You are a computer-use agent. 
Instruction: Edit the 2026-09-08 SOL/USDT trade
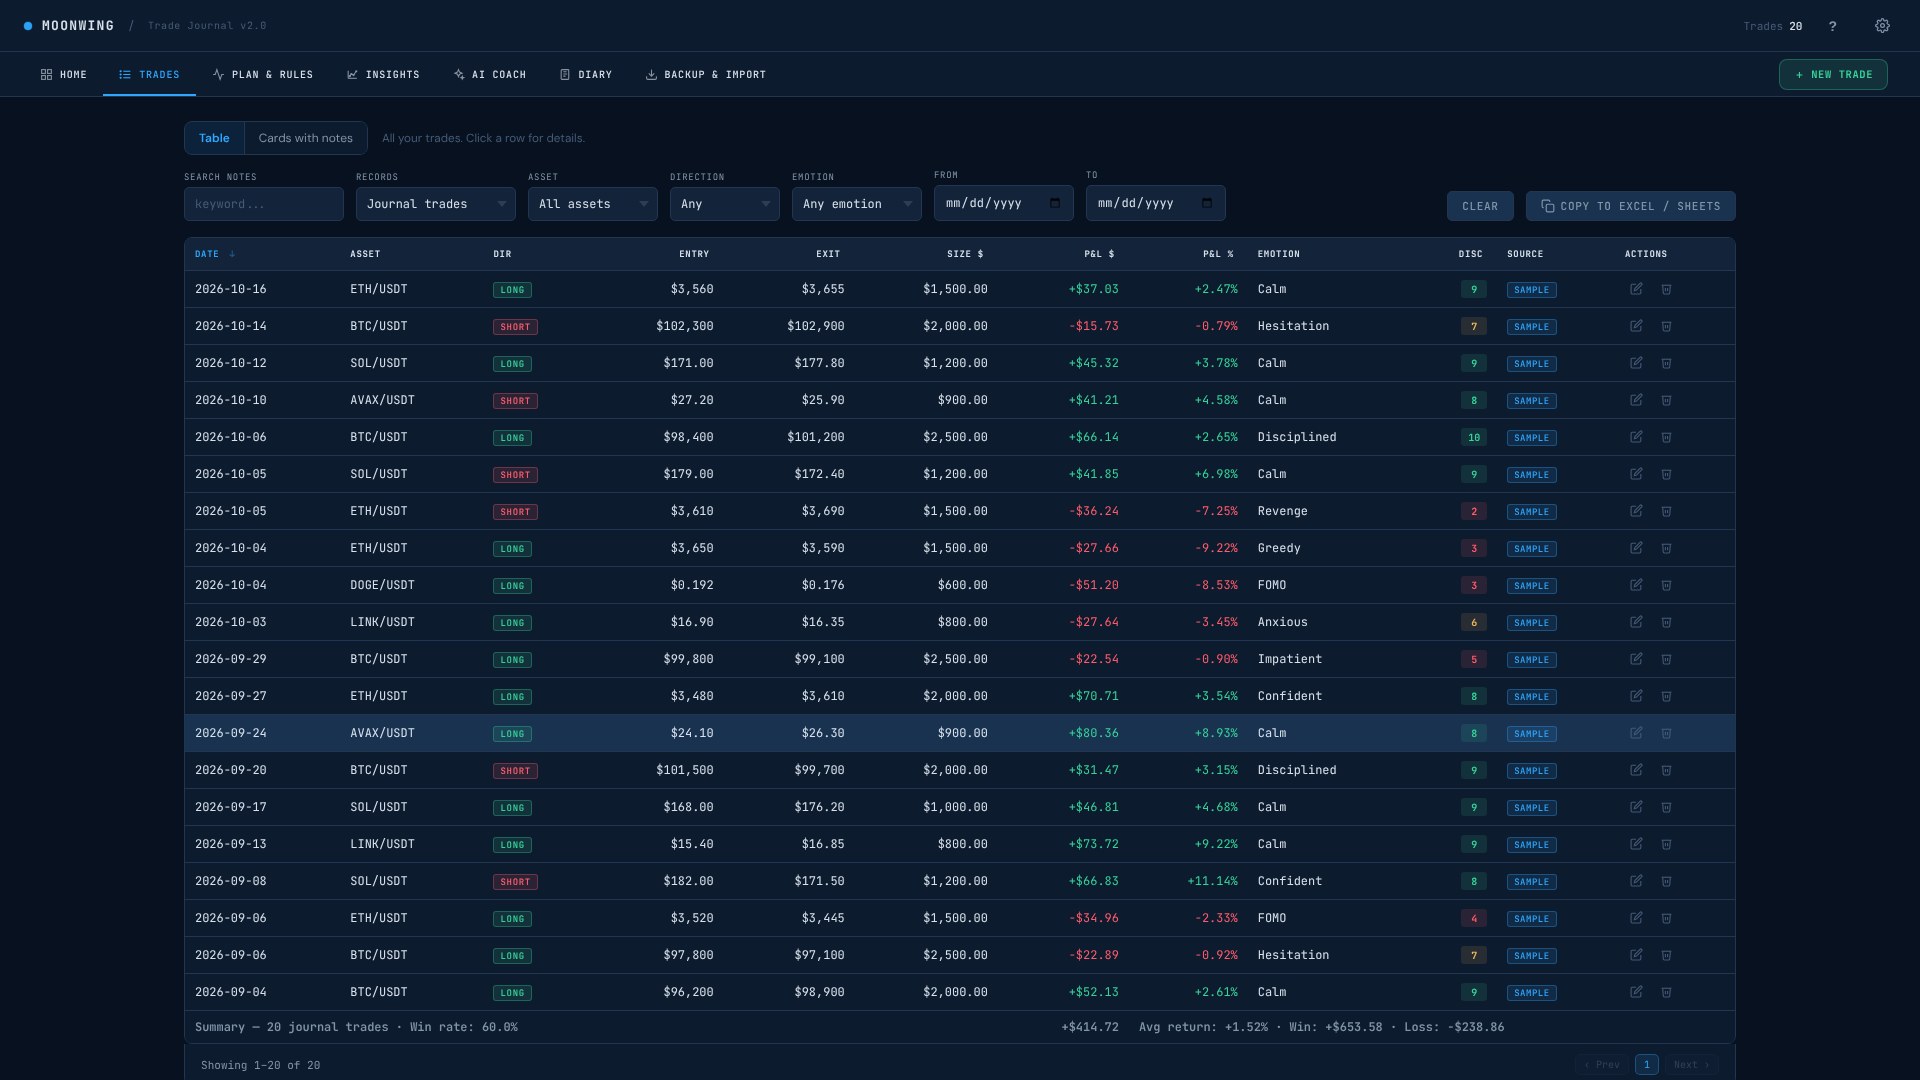(1636, 881)
